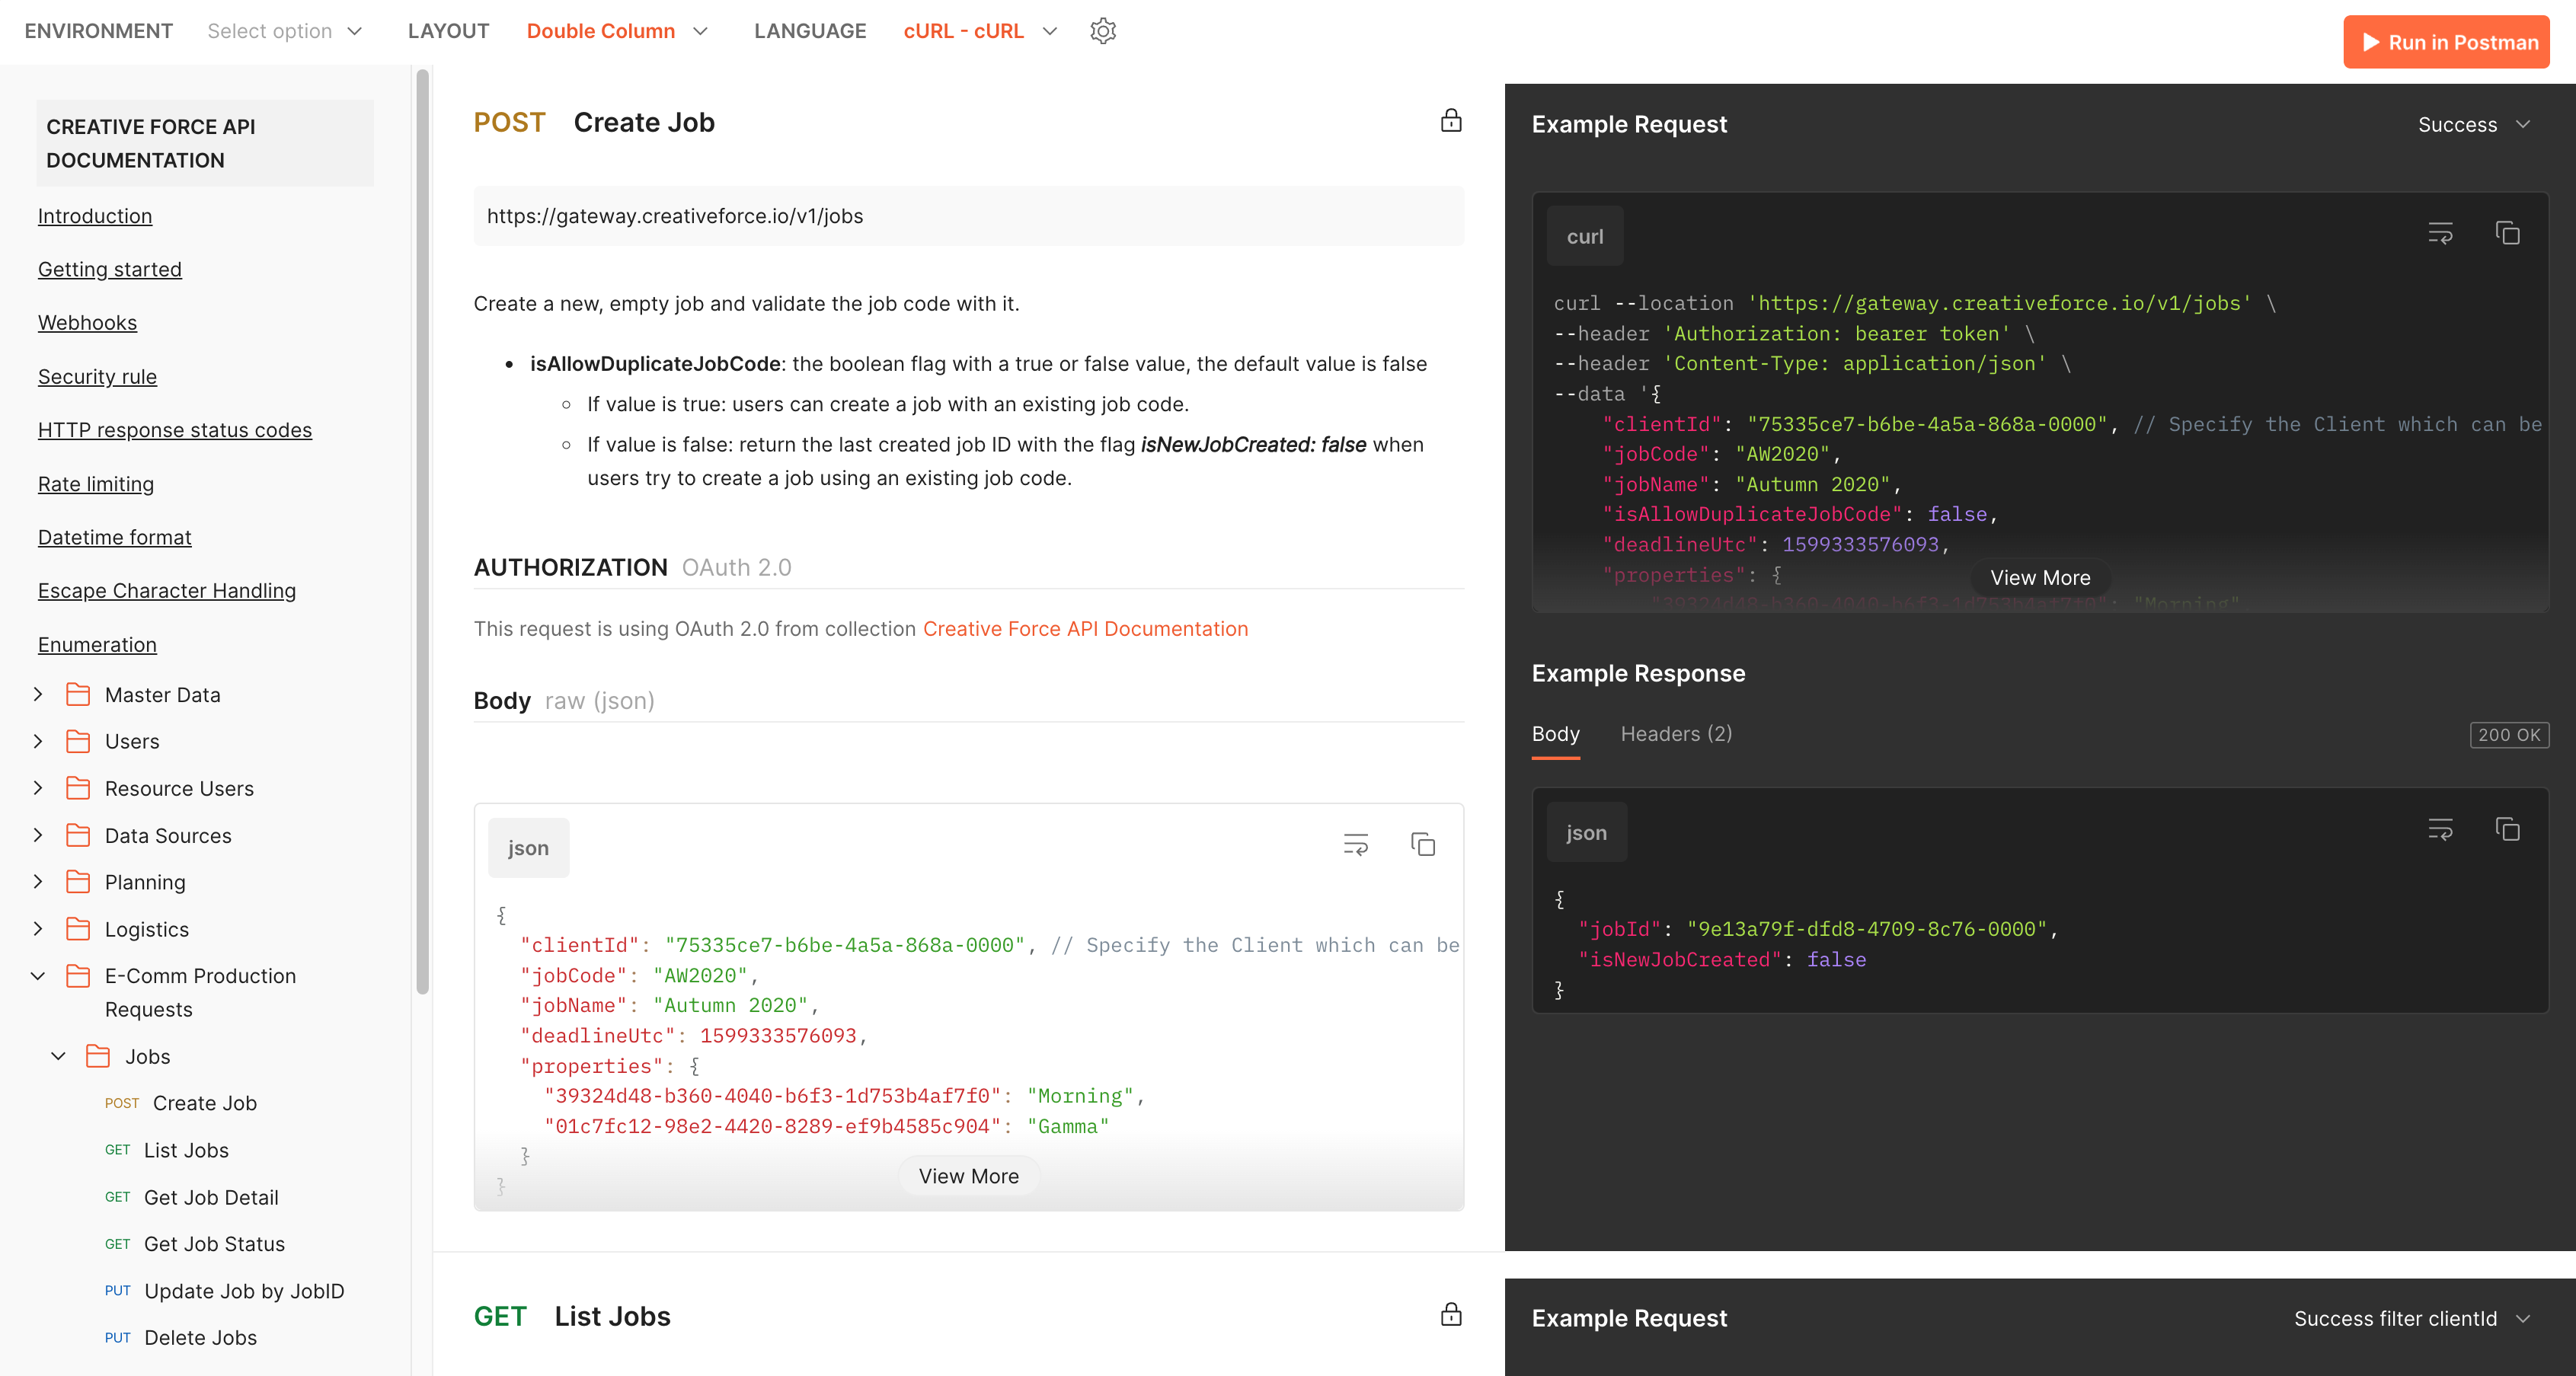Toggle line wrapping in the JSON body
The image size is (2576, 1376).
(x=1355, y=844)
